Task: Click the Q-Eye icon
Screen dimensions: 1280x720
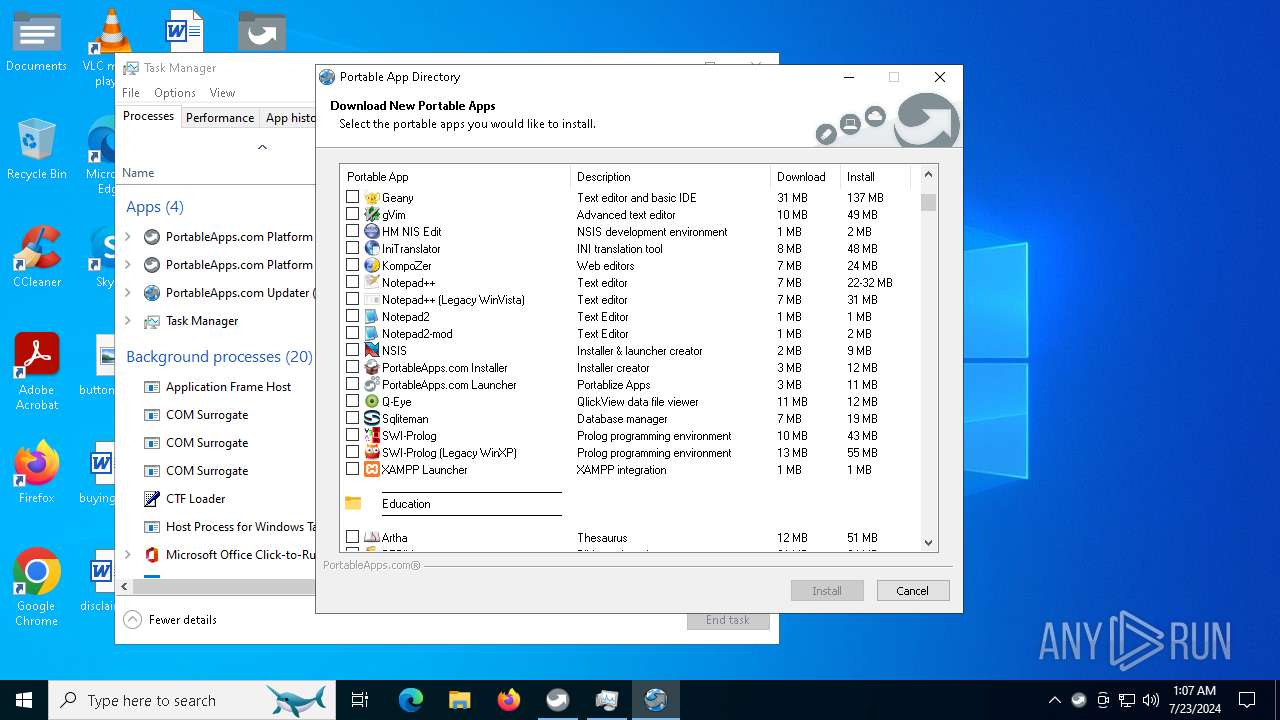Action: pyautogui.click(x=372, y=402)
